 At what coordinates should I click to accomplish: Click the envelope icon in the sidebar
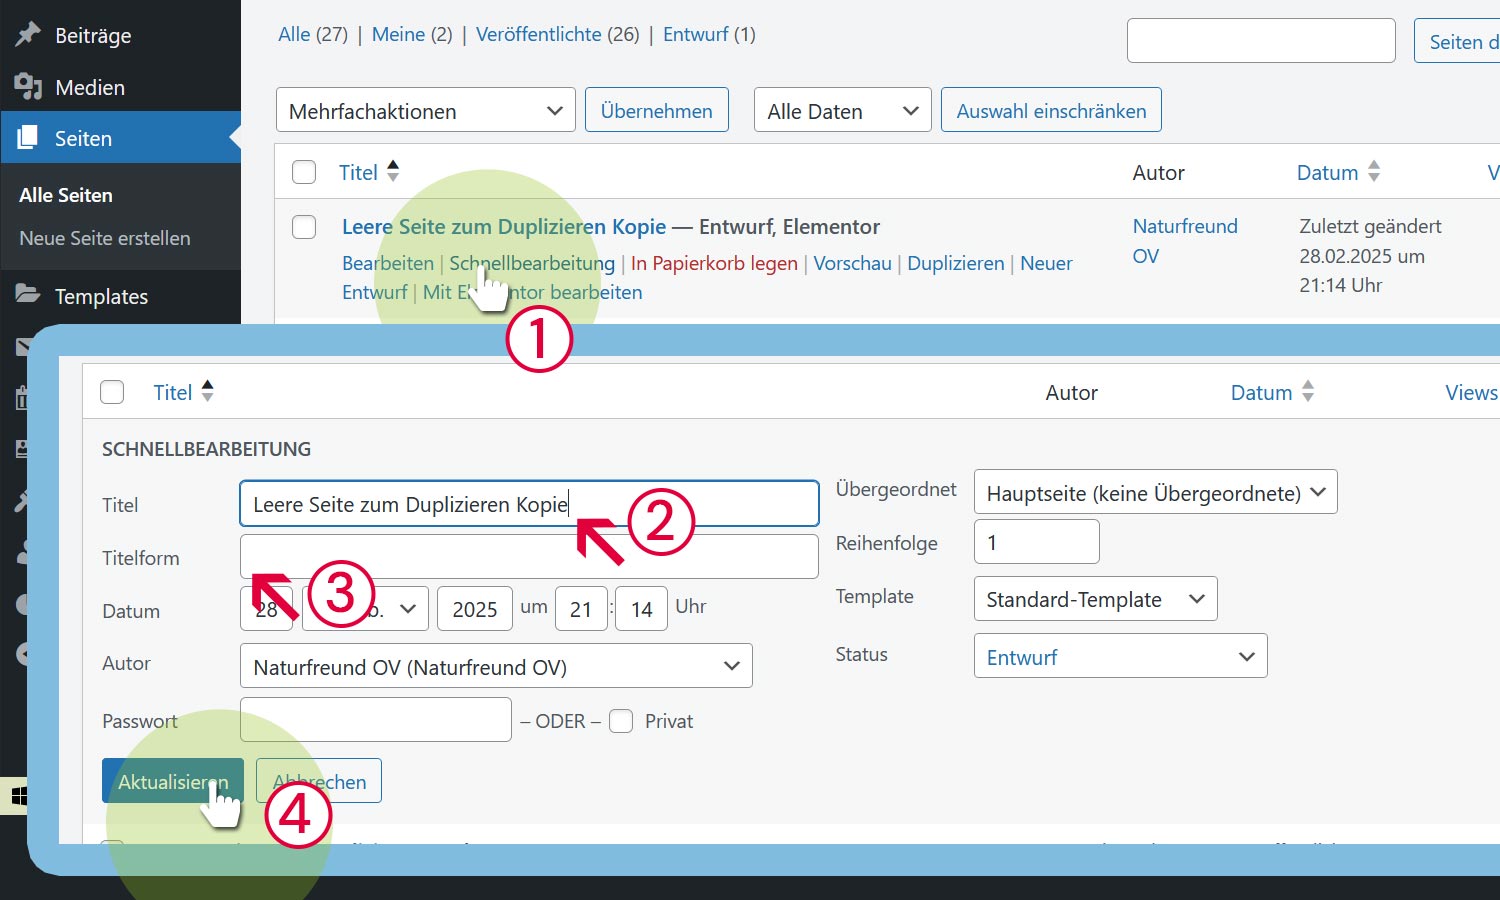click(x=22, y=346)
